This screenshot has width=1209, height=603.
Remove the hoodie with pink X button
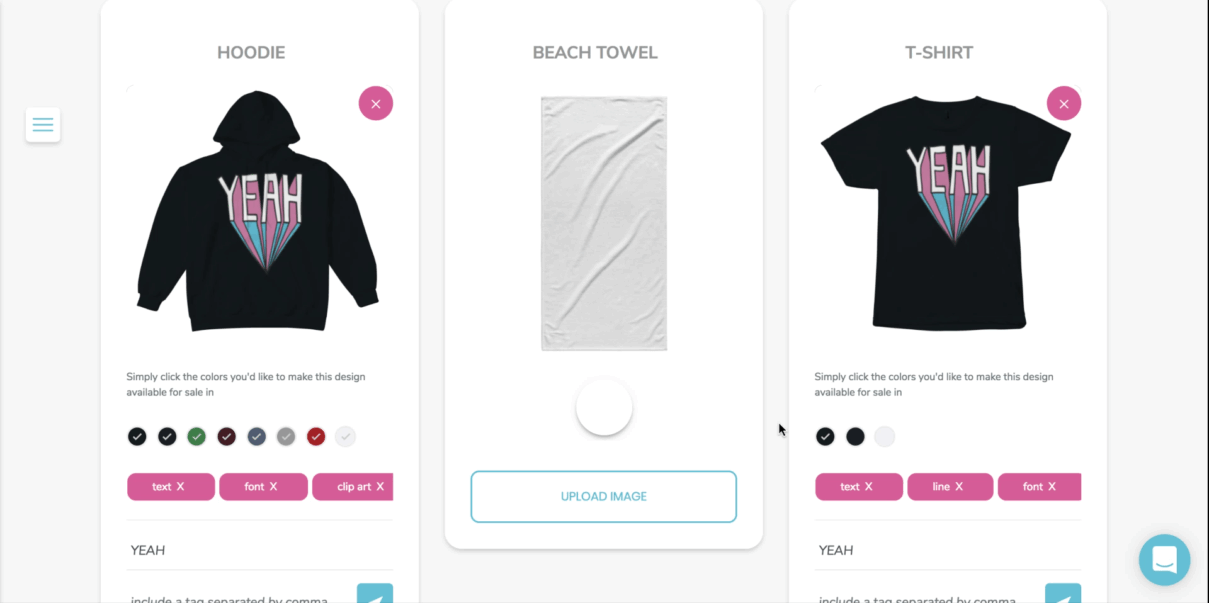pos(376,103)
